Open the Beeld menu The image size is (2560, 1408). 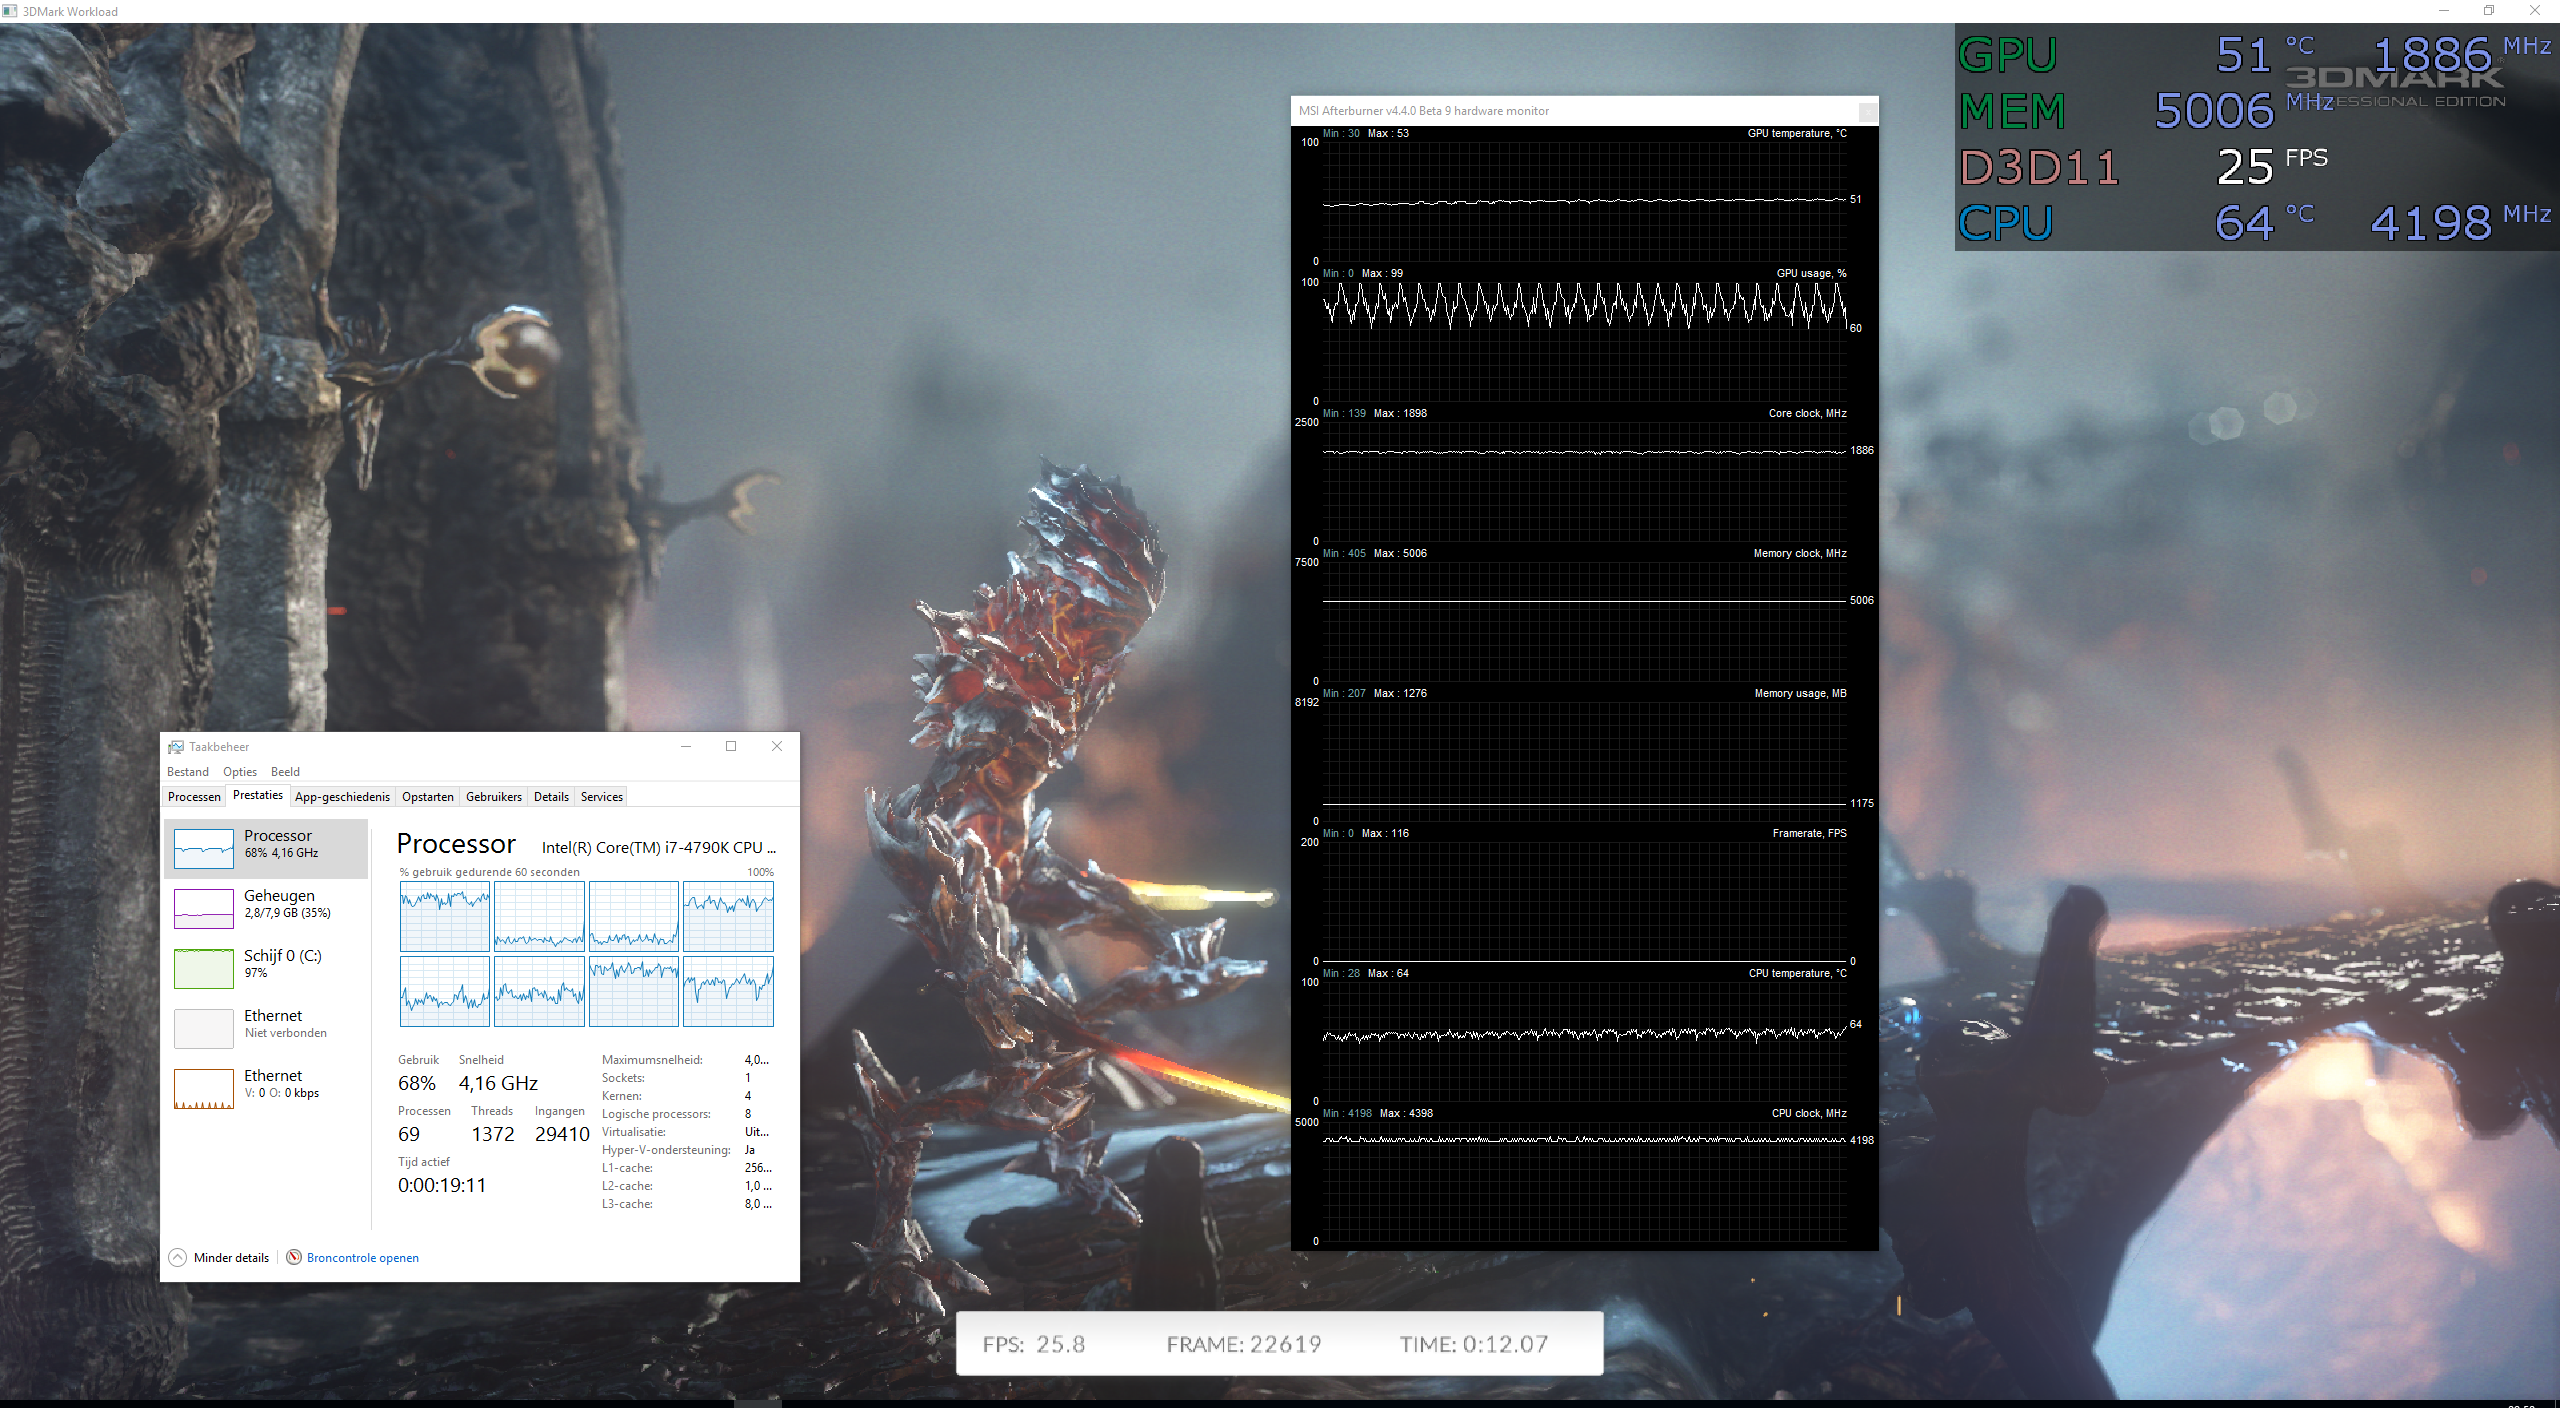tap(285, 772)
